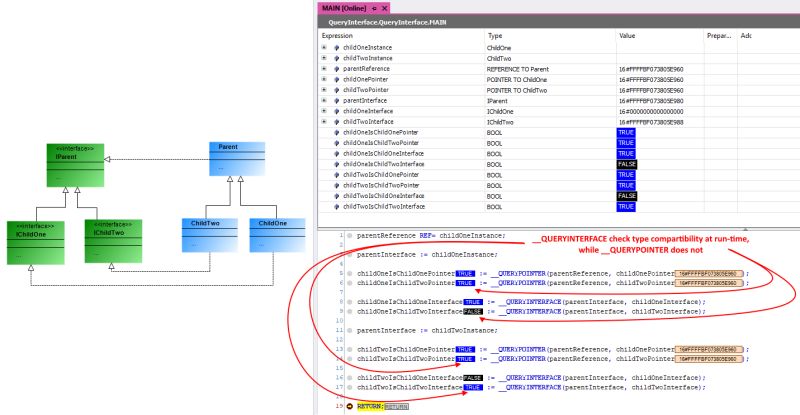Select the MAIN [Online] editor tab

(x=344, y=8)
